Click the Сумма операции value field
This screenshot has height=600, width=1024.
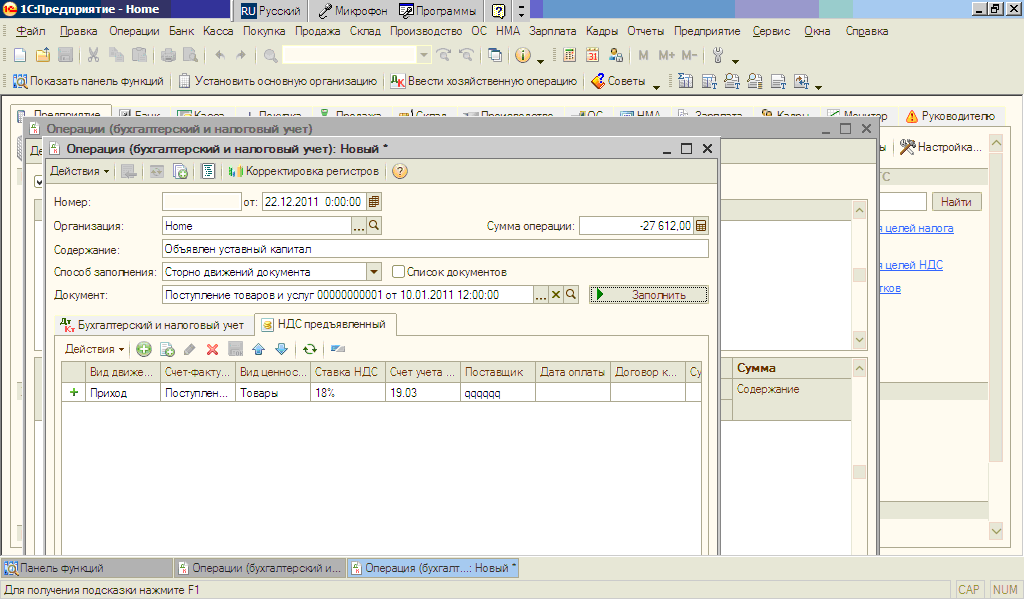tap(636, 226)
